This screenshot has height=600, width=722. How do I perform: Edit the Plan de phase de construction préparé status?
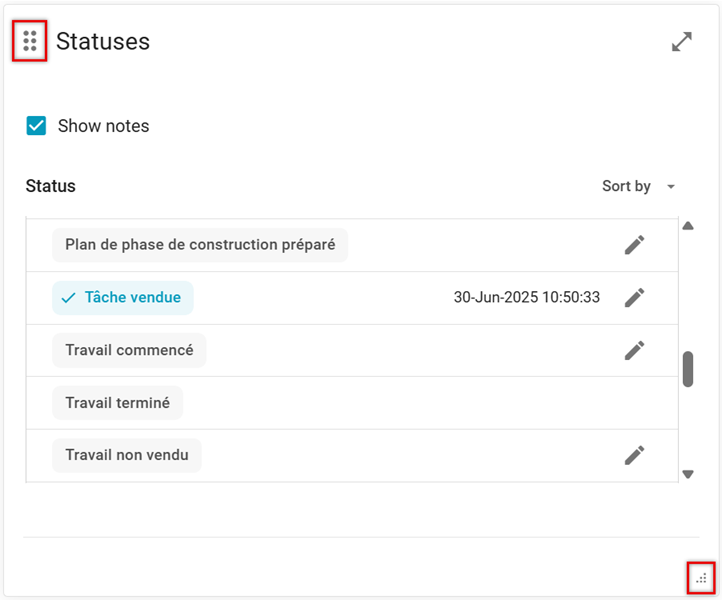tap(634, 245)
